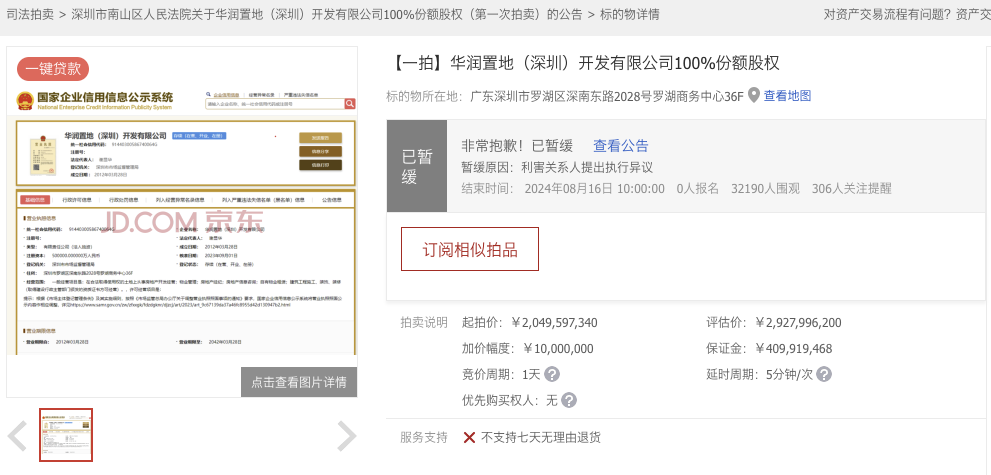This screenshot has width=991, height=475.
Task: Click 点击查看图片详情 overlay button
Action: coord(299,382)
